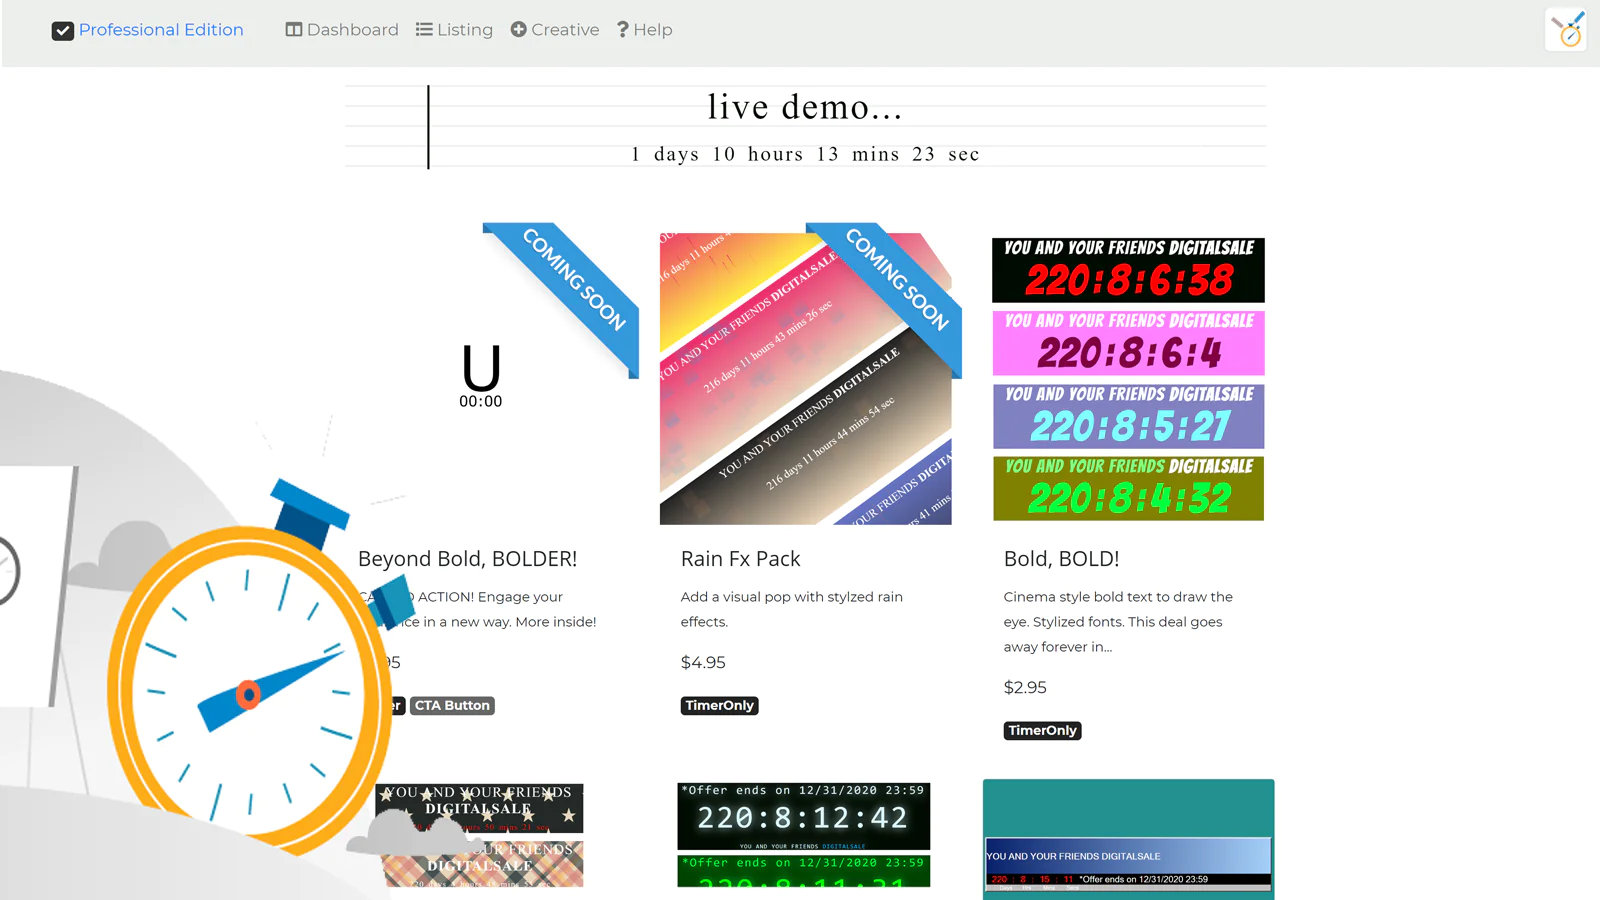Click the $2.95 price of Bold, BOLD!

(1025, 687)
